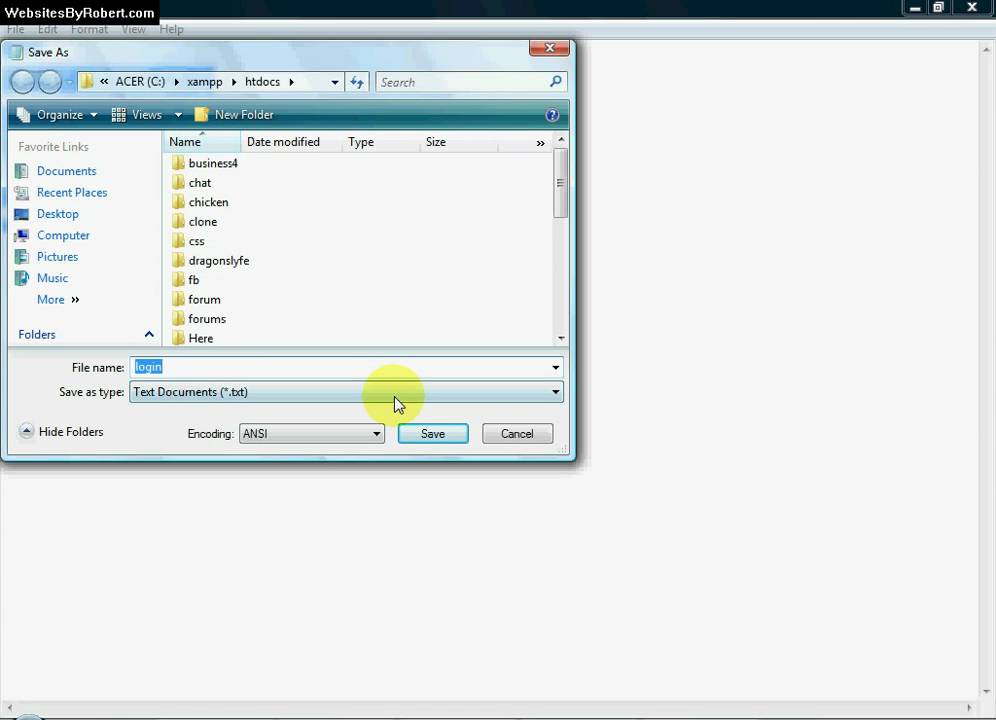Click the Hide Folders label

pyautogui.click(x=71, y=431)
